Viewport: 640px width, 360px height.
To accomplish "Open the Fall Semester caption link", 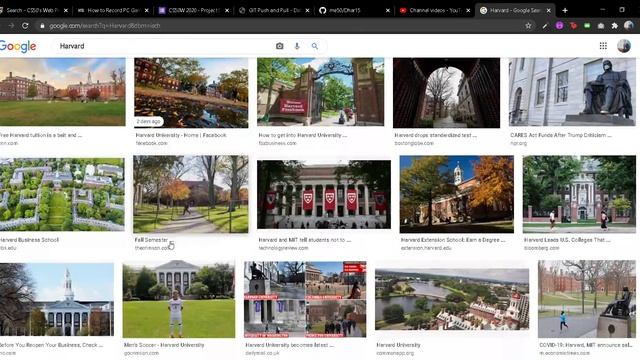I will click(x=151, y=240).
